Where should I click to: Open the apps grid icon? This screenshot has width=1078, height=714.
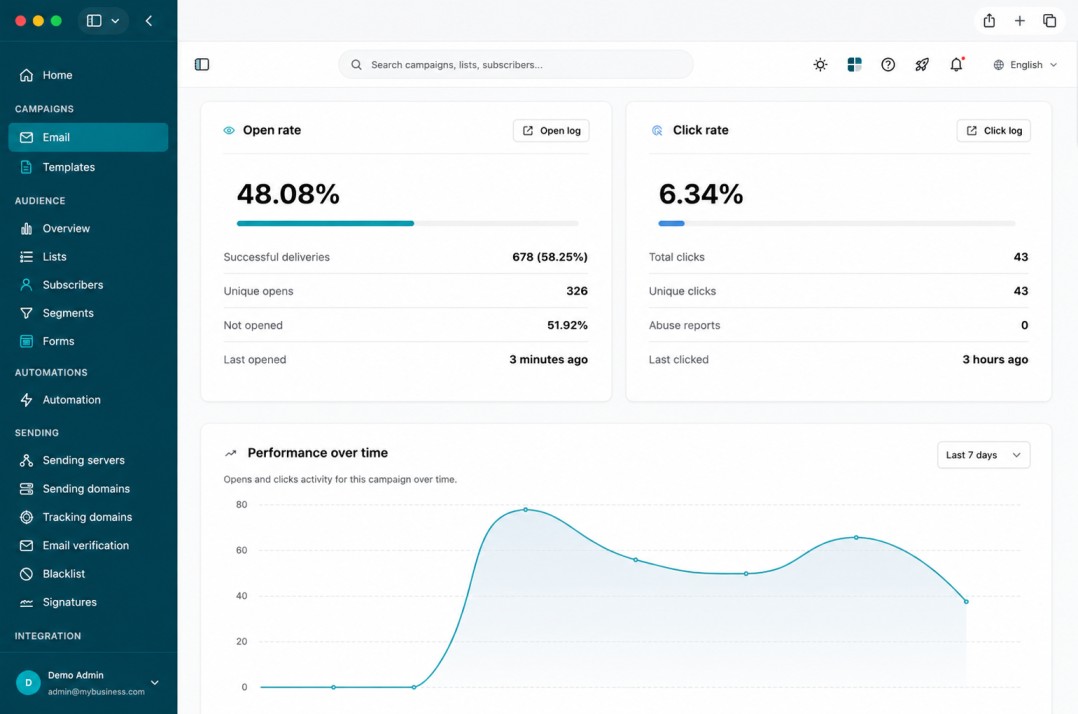854,65
